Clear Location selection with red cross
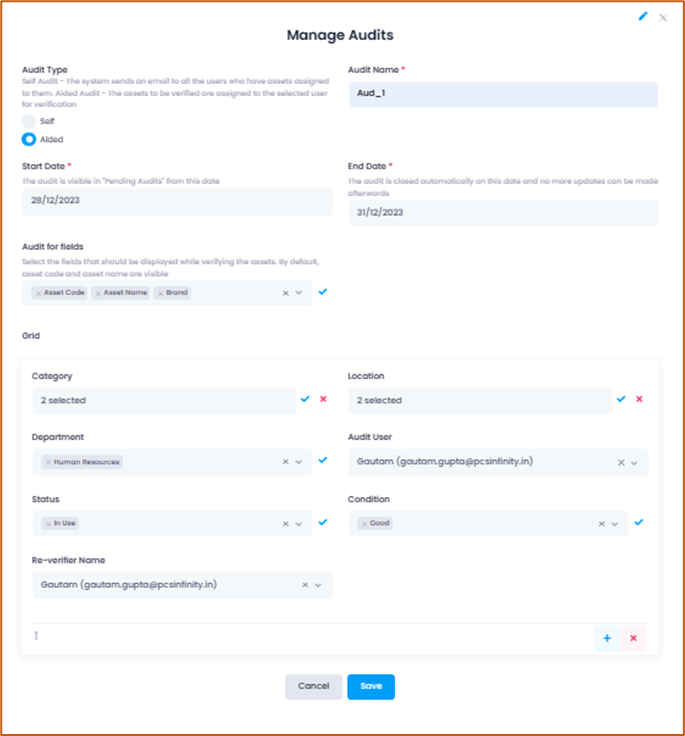685x736 pixels. 639,399
